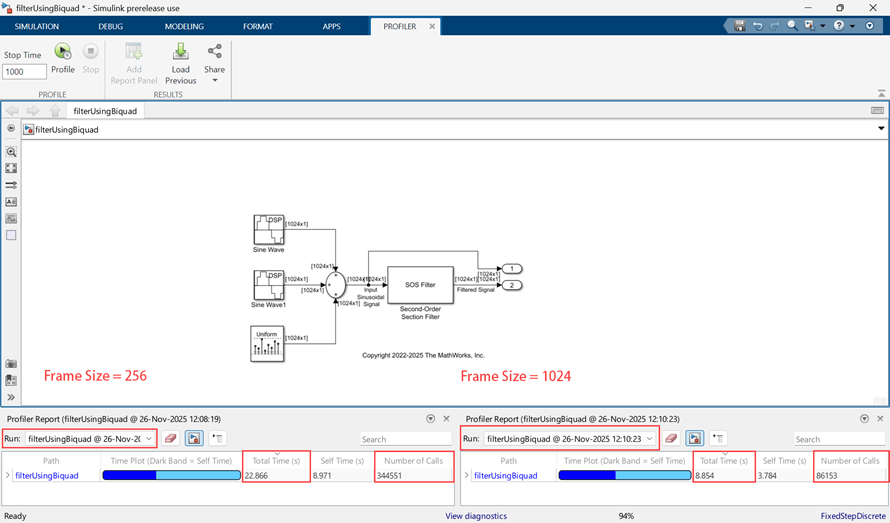Click the keyboard icon in the tab bar
The image size is (890, 523).
click(877, 111)
